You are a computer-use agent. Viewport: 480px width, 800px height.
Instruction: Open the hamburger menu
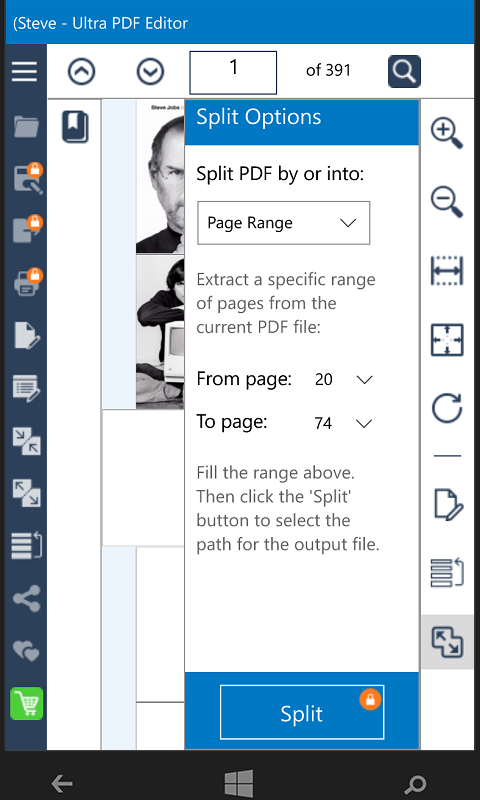click(24, 71)
